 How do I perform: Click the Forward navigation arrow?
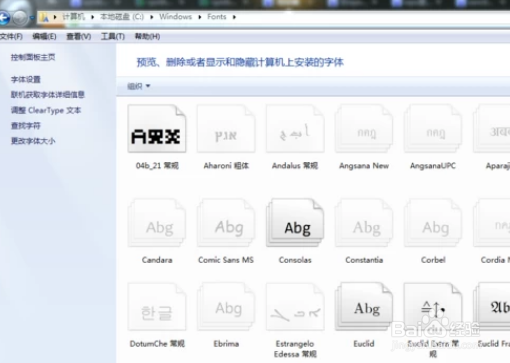pos(20,17)
